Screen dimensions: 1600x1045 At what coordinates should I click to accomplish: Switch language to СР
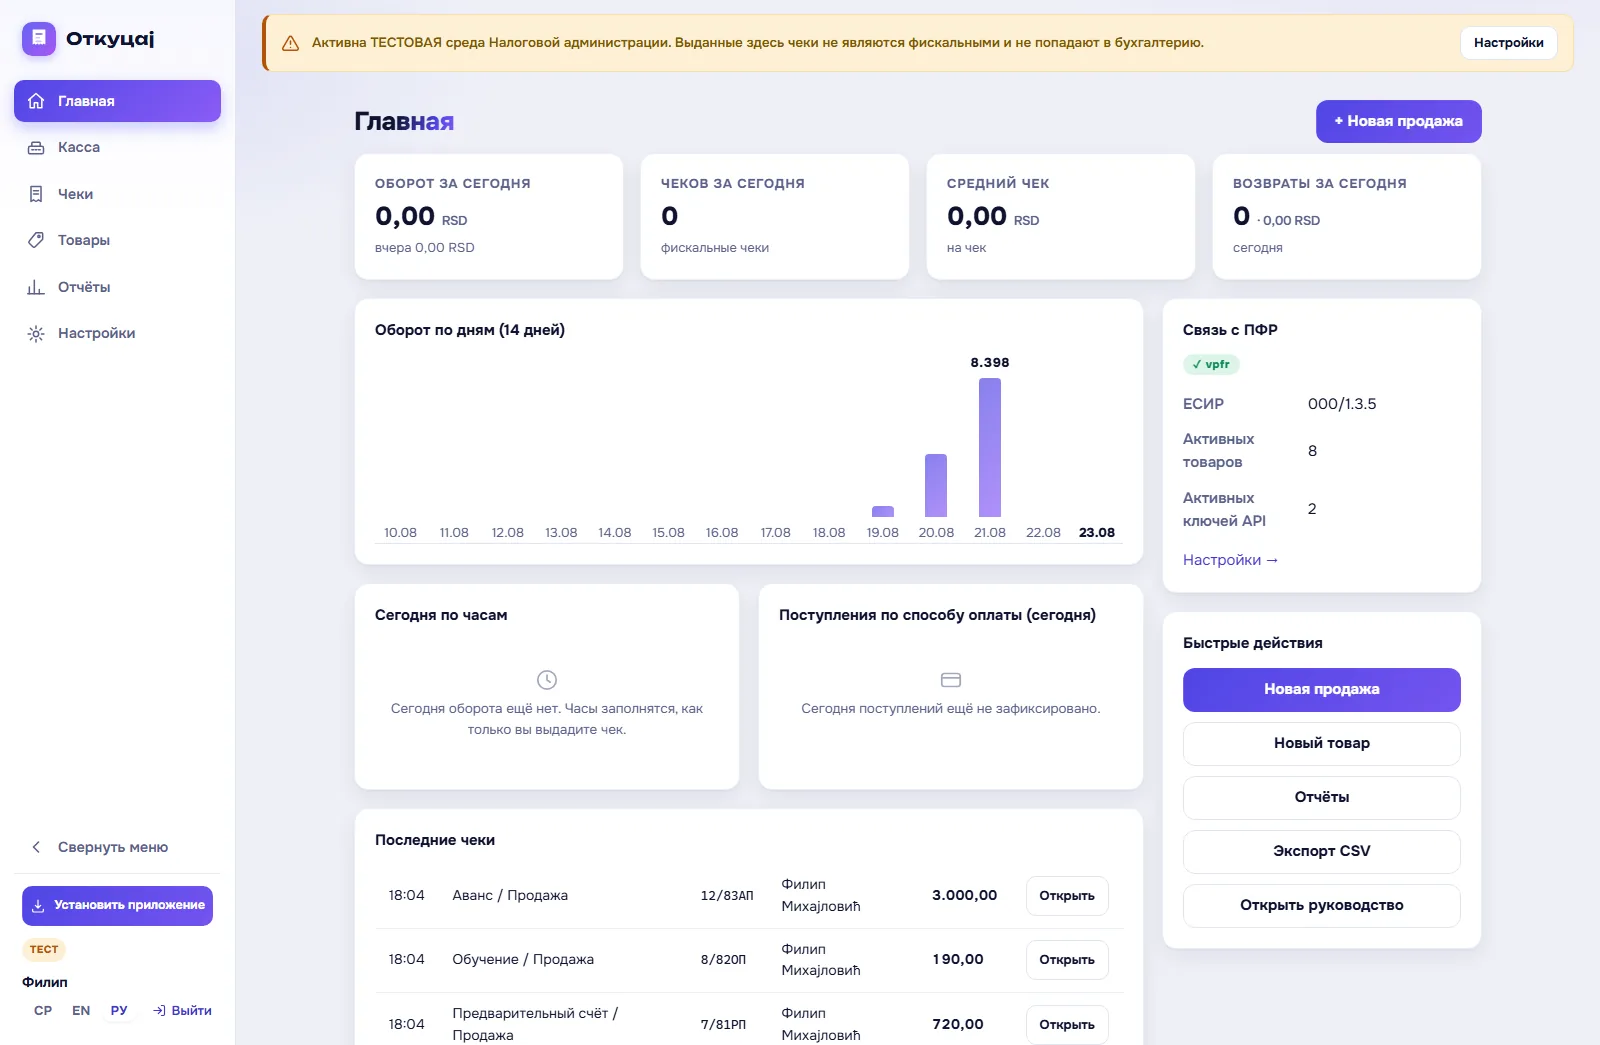(x=43, y=1011)
